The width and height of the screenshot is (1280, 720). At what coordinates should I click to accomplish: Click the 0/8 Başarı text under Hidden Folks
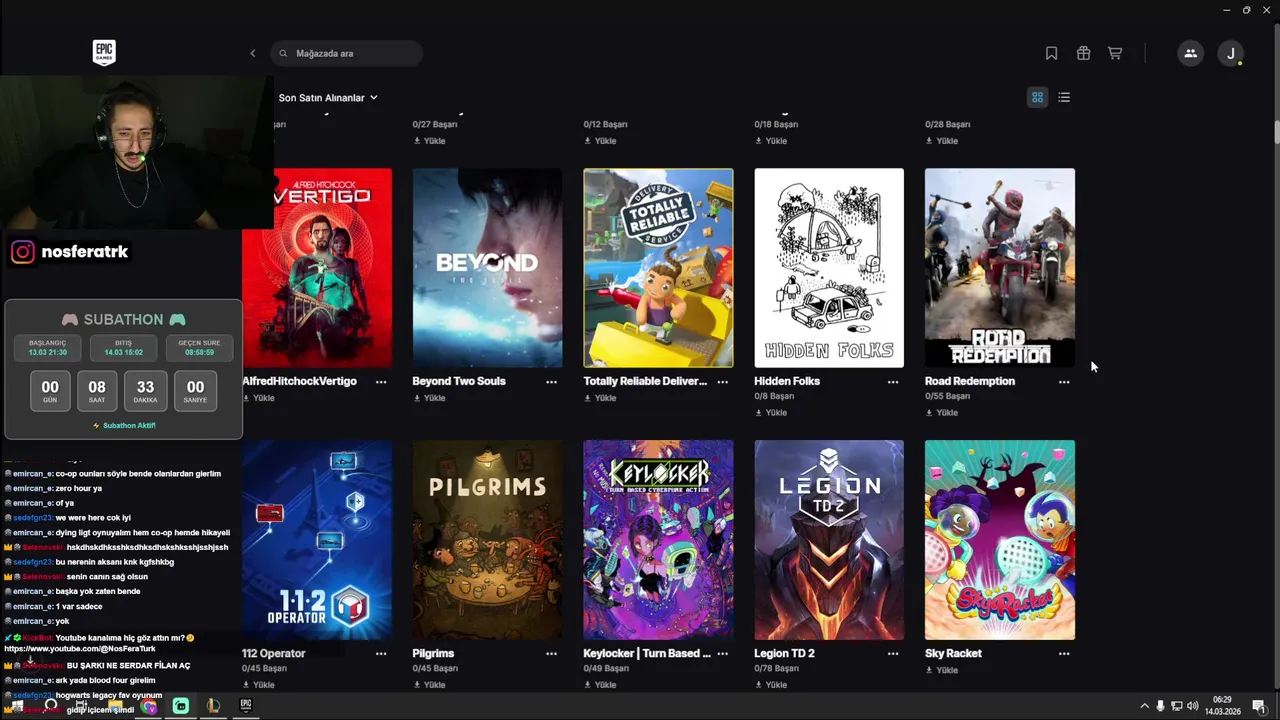click(x=775, y=396)
